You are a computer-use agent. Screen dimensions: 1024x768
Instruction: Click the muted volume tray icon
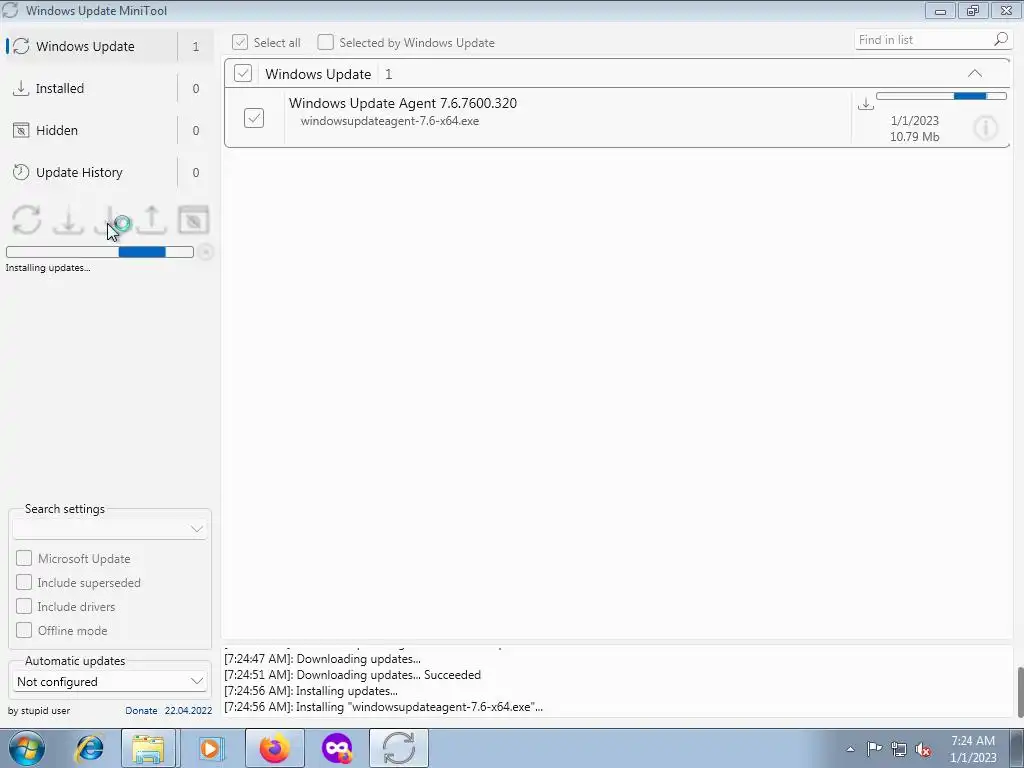[923, 749]
